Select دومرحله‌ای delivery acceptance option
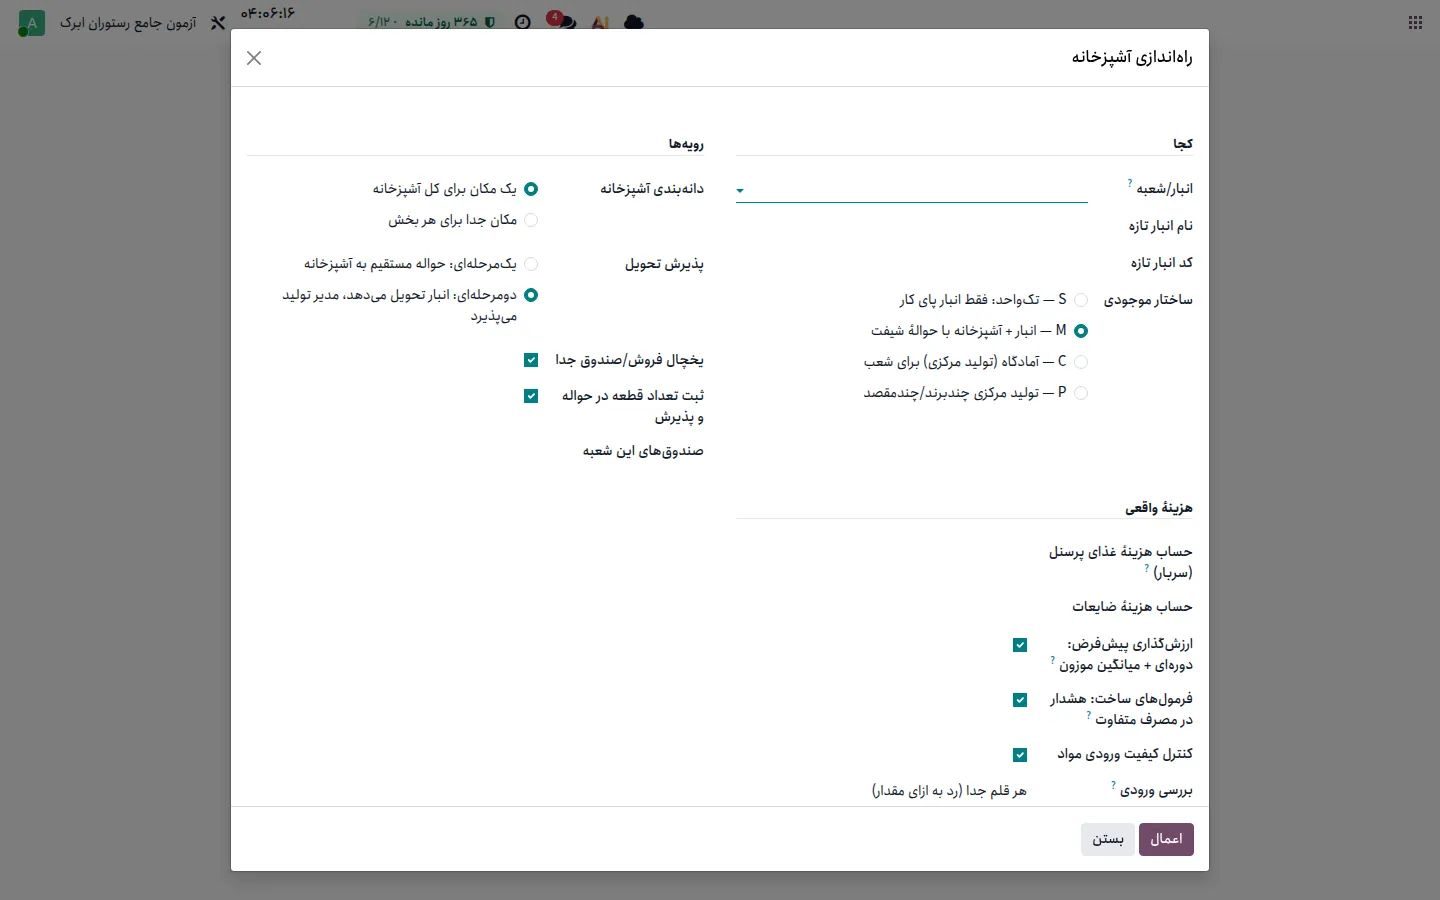This screenshot has height=900, width=1440. coord(531,295)
